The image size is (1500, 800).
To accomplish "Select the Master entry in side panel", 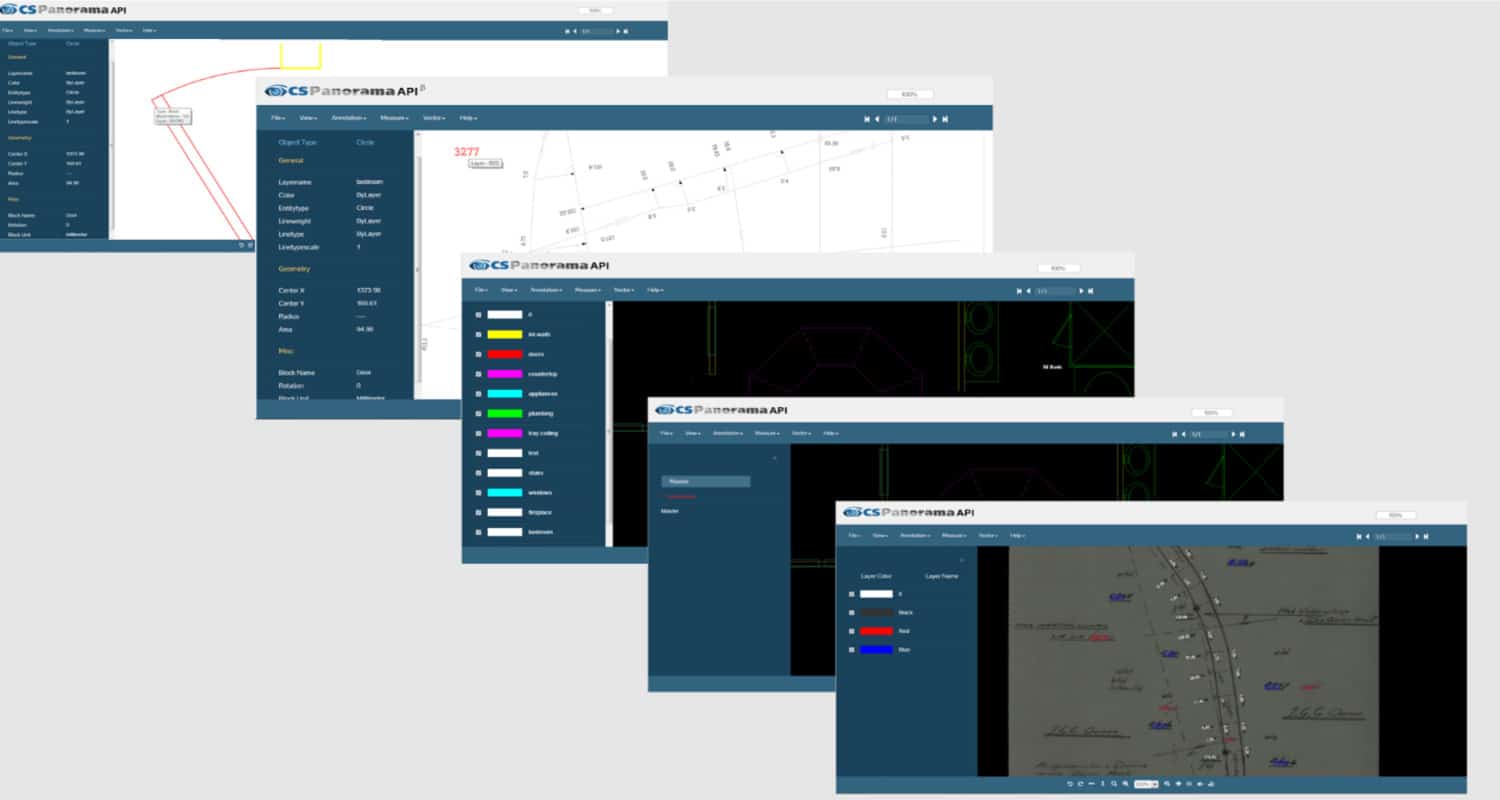I will 670,511.
